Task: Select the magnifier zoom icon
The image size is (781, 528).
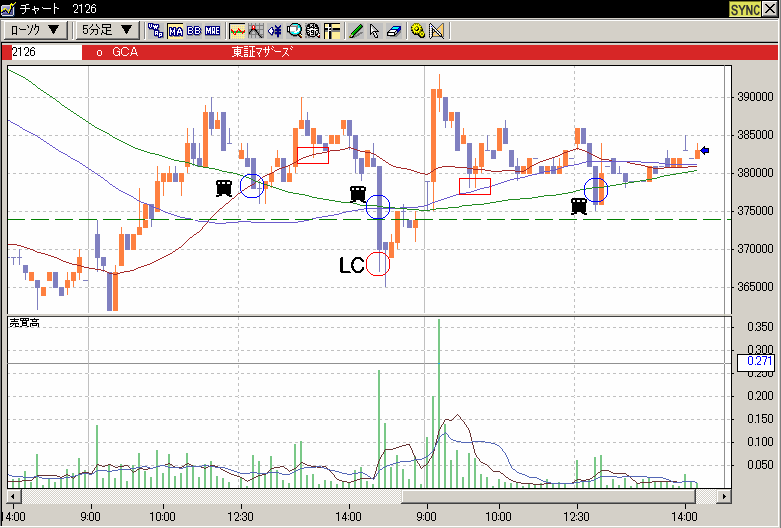Action: [294, 31]
